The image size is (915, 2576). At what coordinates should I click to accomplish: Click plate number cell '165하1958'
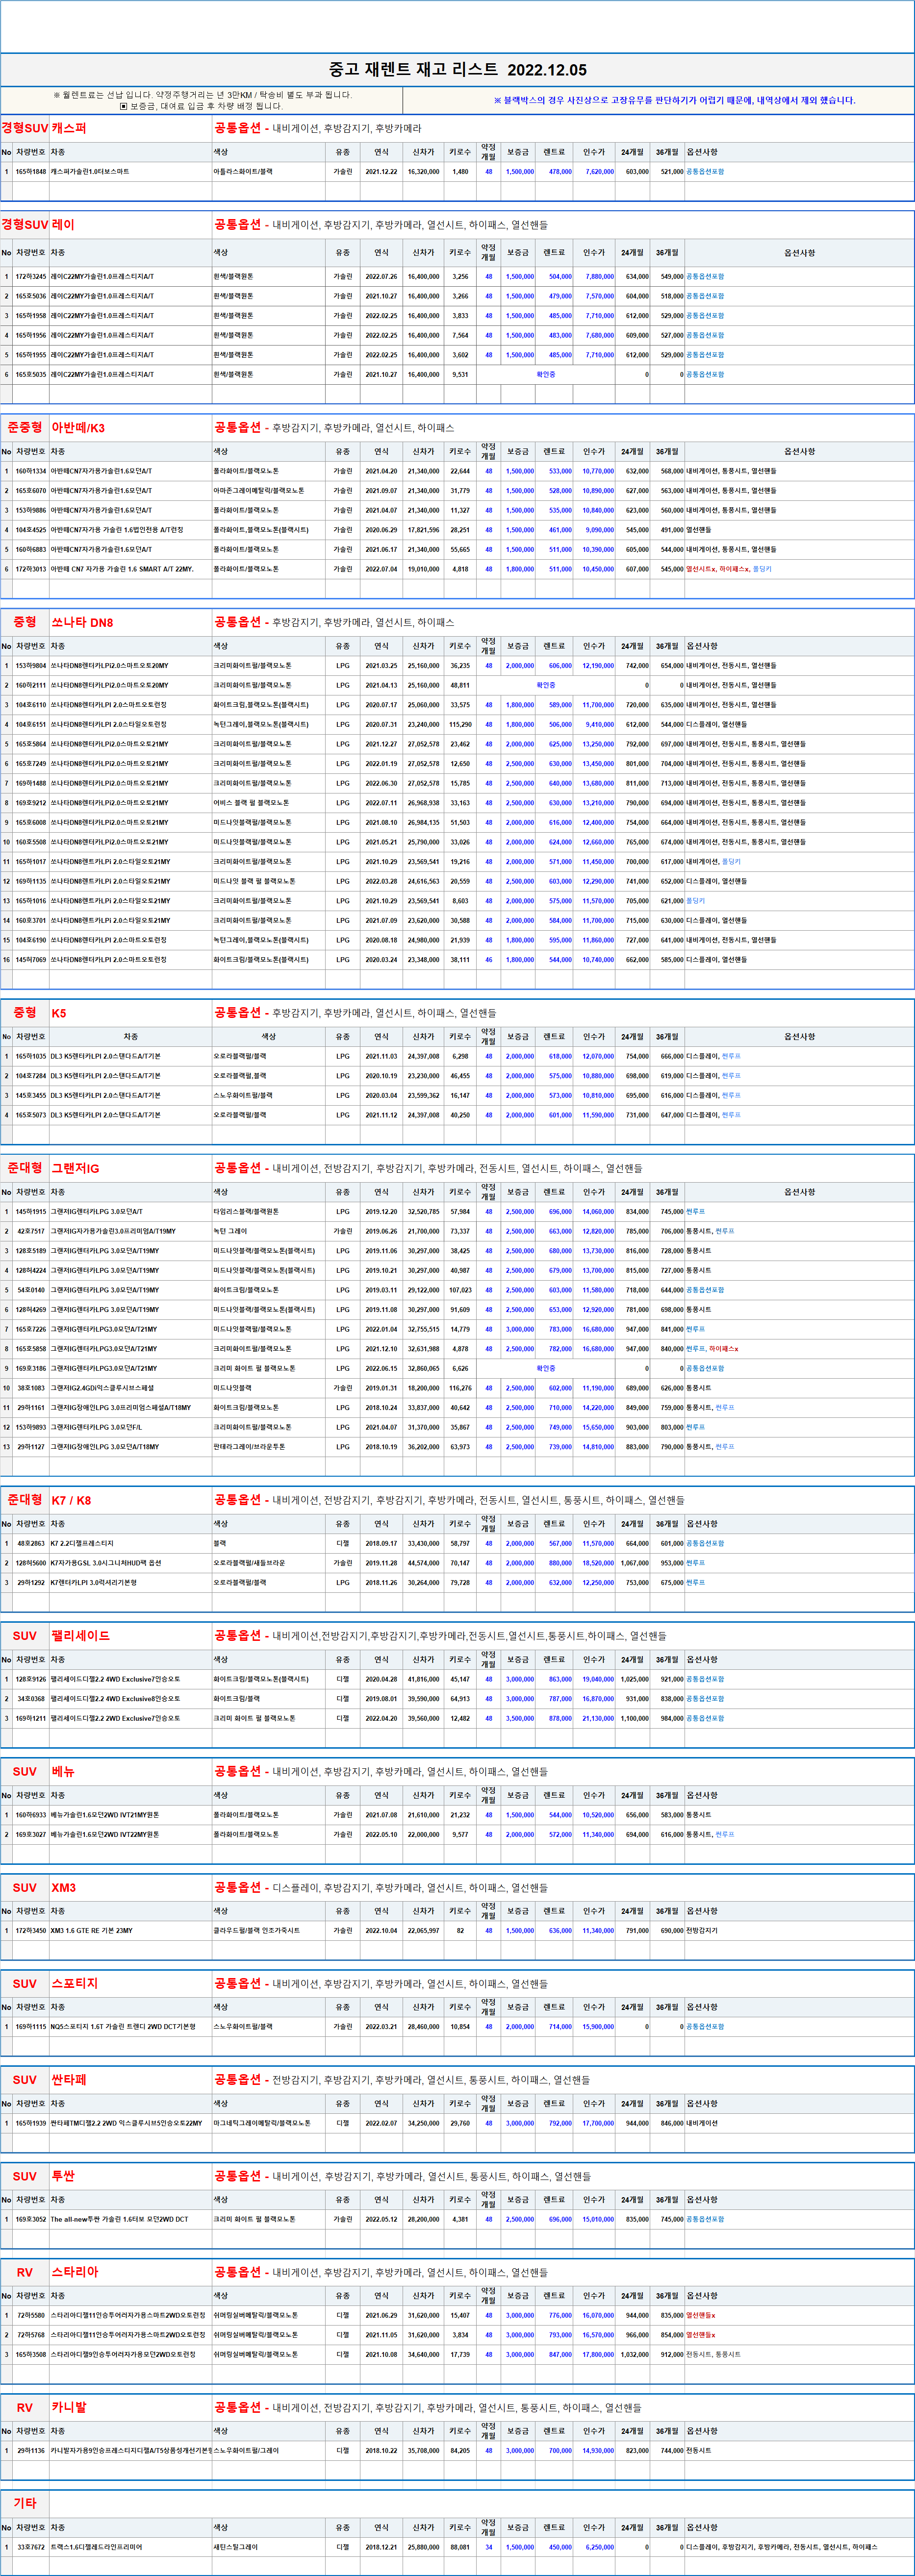click(x=31, y=316)
